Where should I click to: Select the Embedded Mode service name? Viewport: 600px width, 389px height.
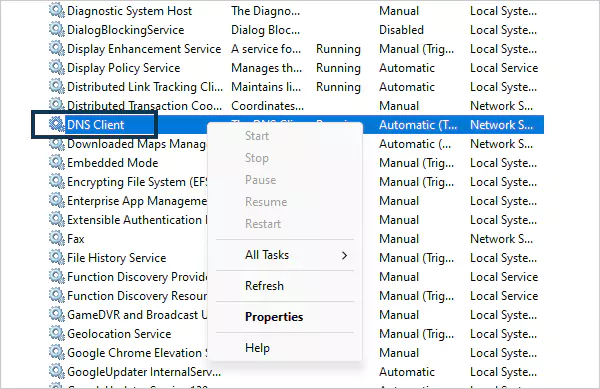point(112,163)
